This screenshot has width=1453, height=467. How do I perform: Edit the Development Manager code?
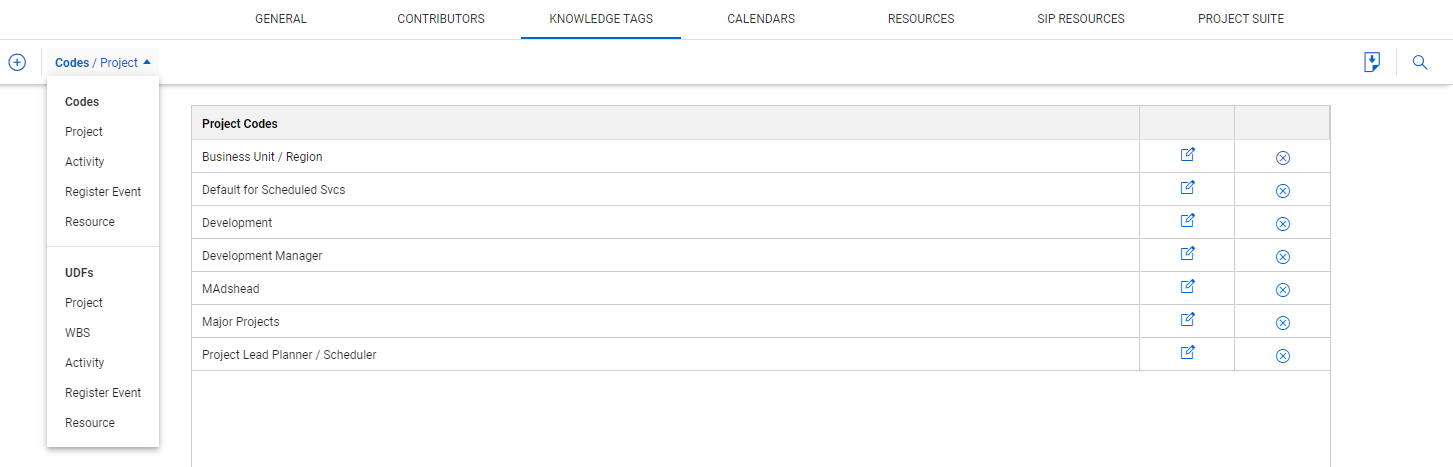(1187, 254)
